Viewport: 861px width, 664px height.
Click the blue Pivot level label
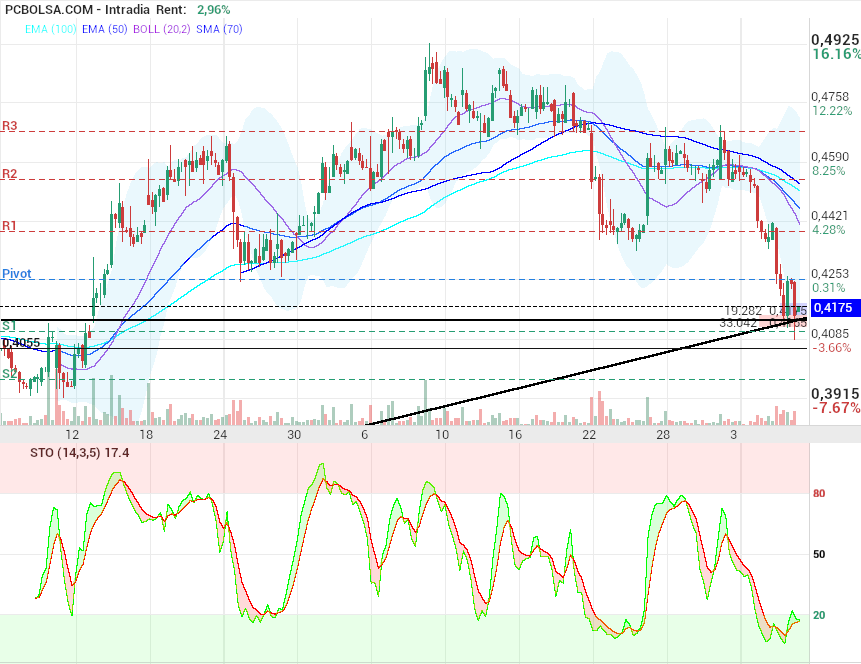(x=17, y=273)
